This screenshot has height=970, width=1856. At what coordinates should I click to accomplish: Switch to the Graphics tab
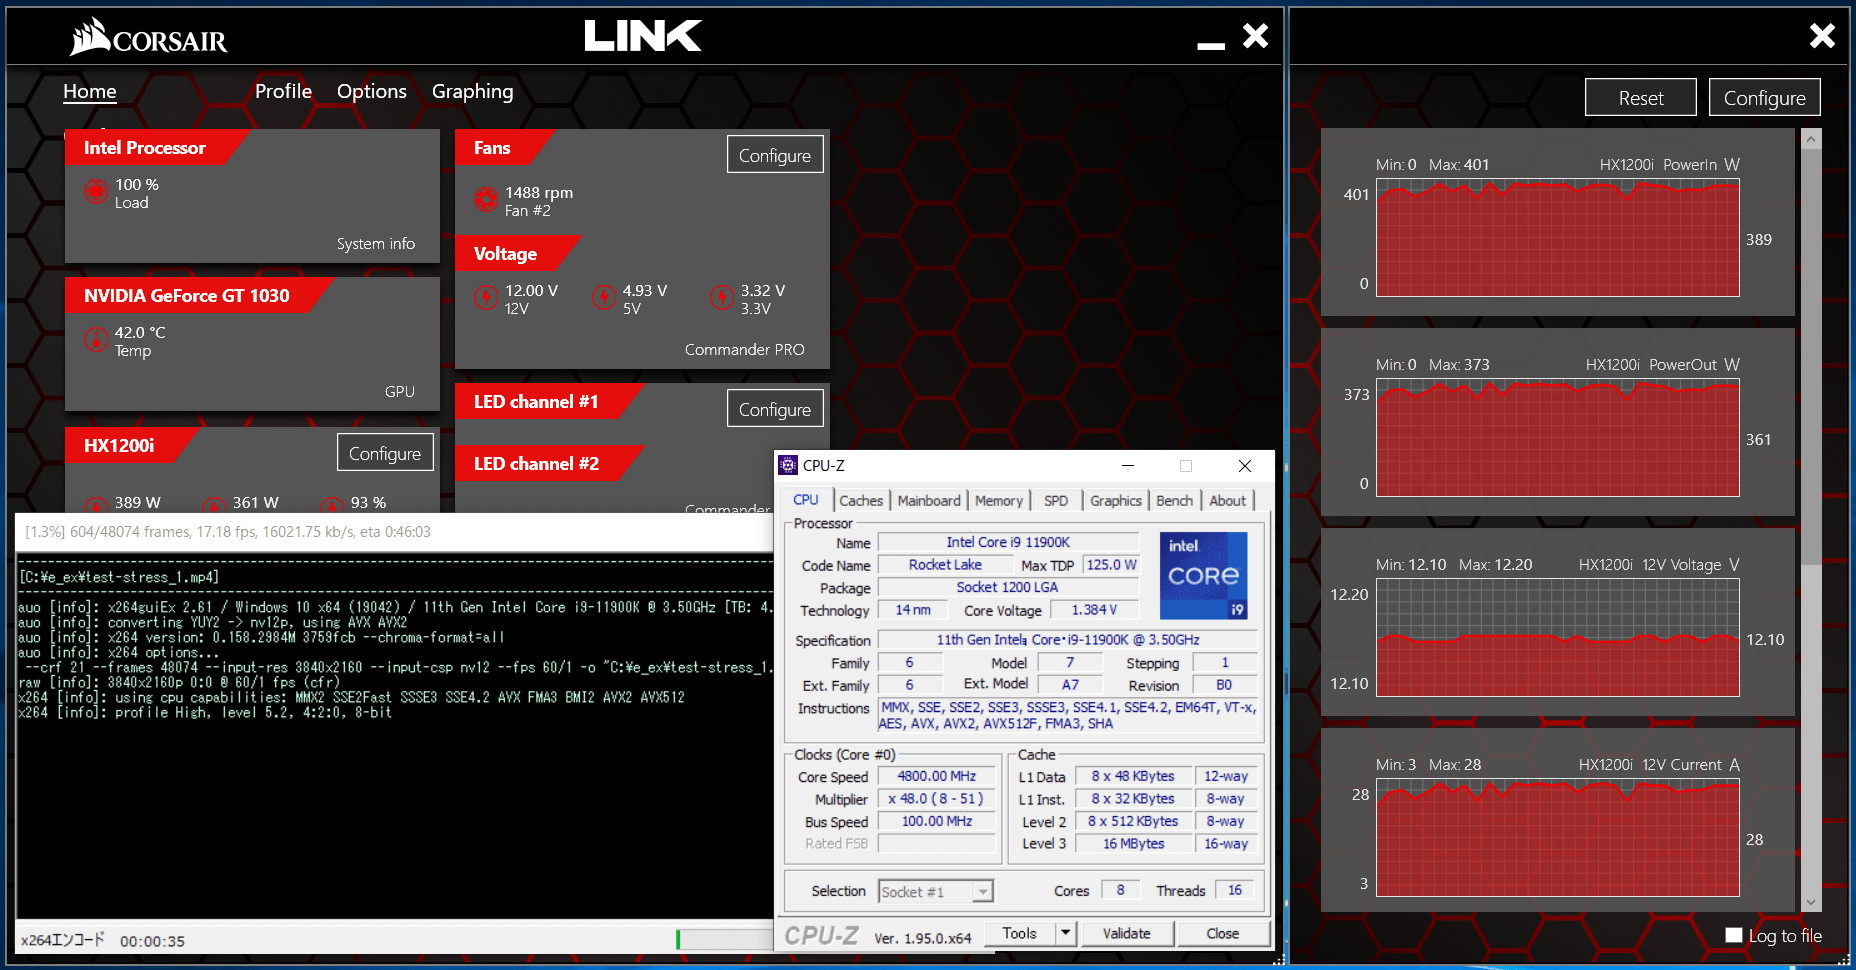click(x=1116, y=500)
